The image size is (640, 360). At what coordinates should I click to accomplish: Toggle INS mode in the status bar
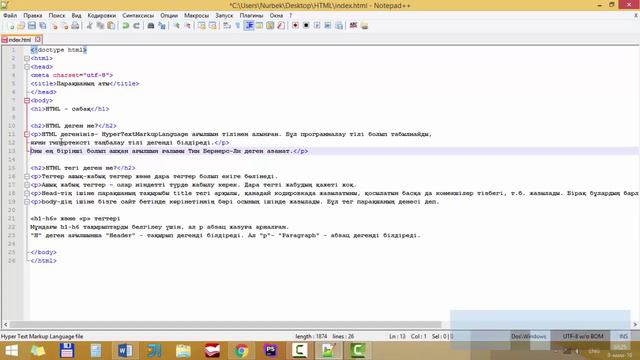pyautogui.click(x=623, y=336)
